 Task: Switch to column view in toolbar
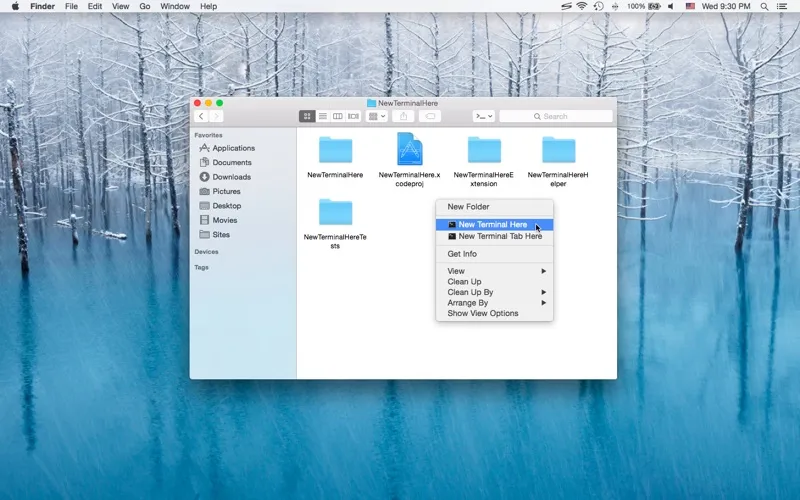coord(338,116)
